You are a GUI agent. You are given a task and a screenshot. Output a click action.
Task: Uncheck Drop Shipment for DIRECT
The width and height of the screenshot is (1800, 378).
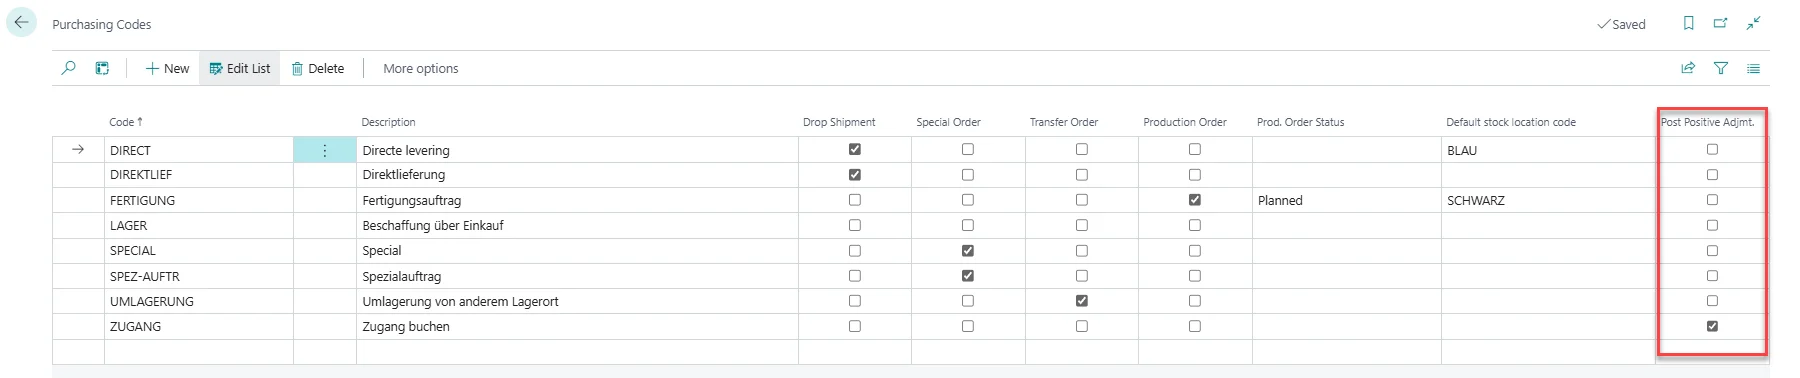(854, 149)
